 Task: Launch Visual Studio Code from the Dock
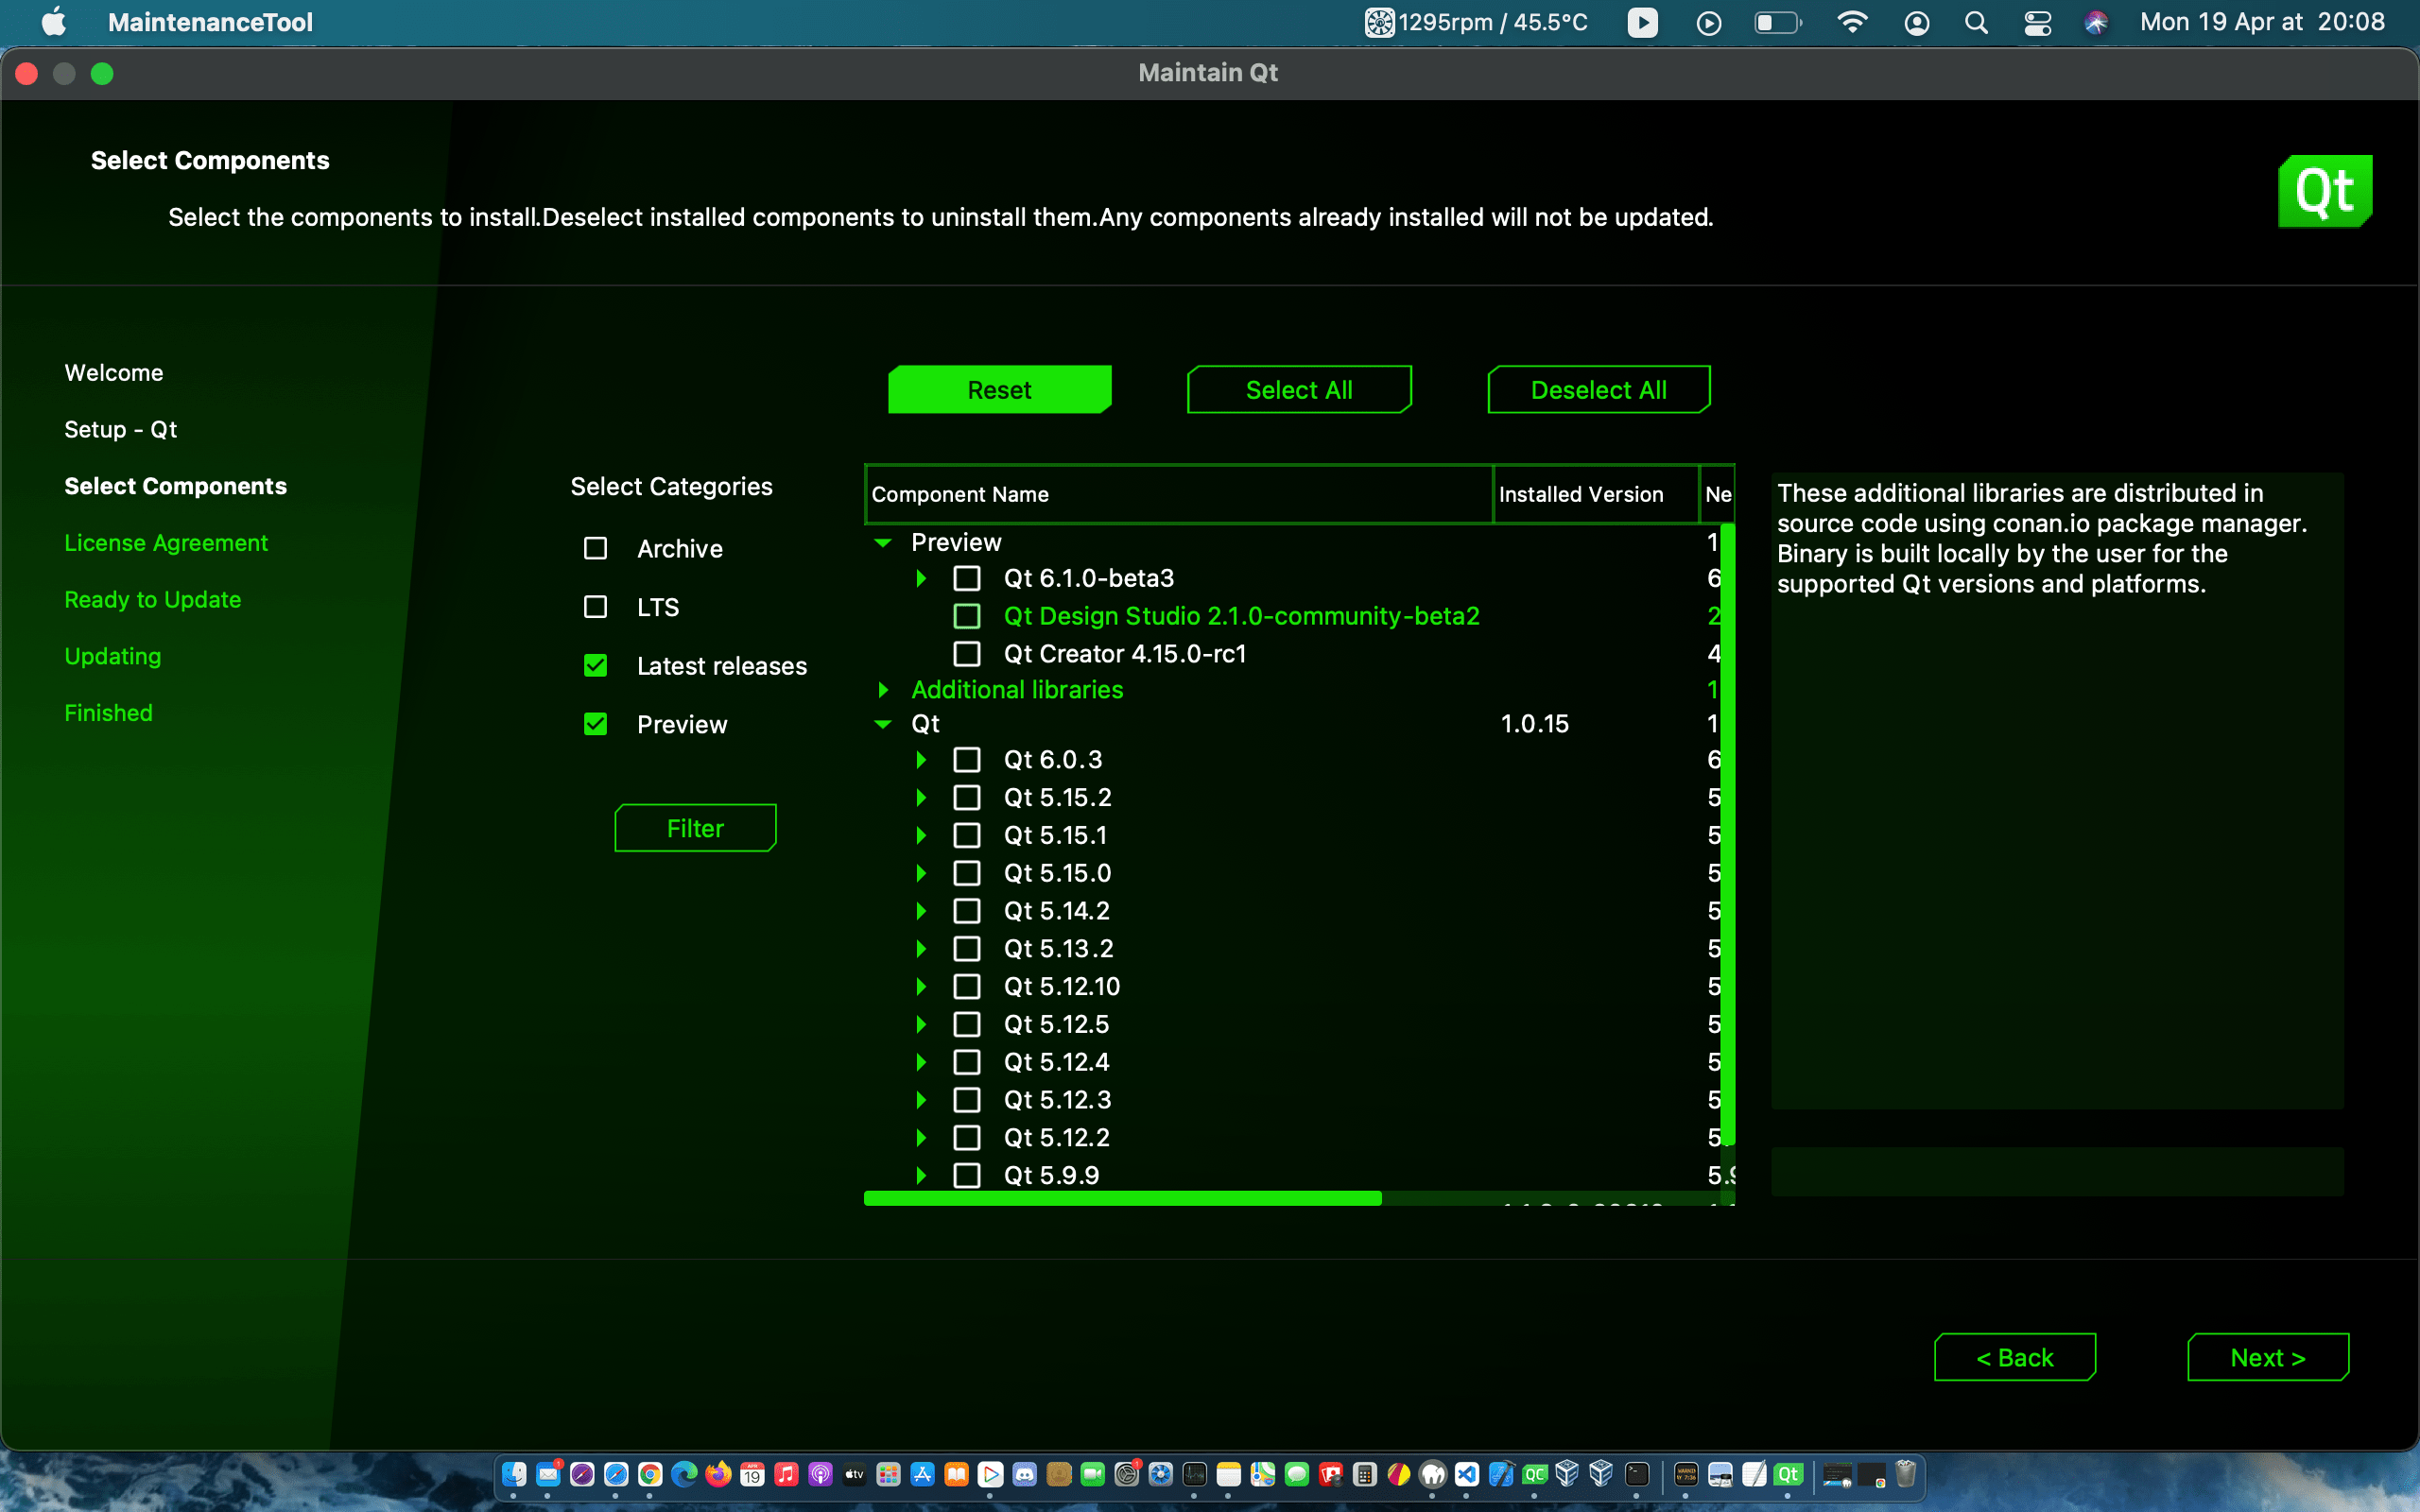coord(1467,1474)
